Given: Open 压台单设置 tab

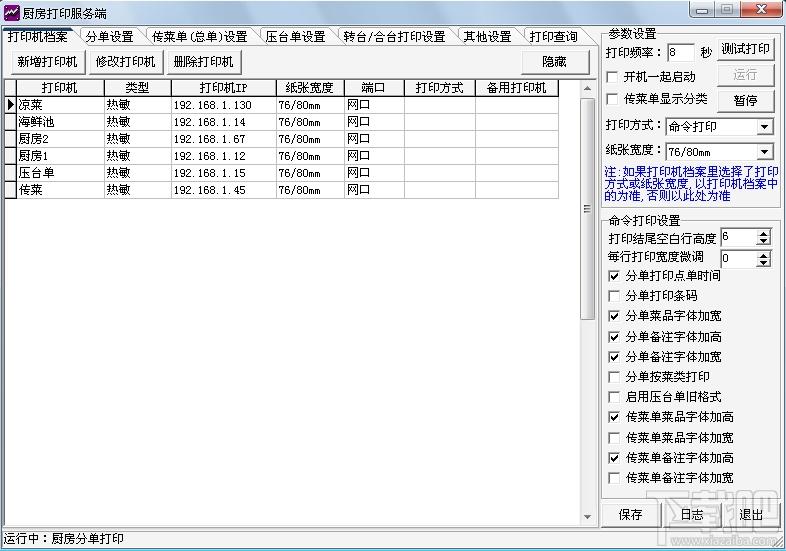Looking at the screenshot, I should tap(295, 37).
